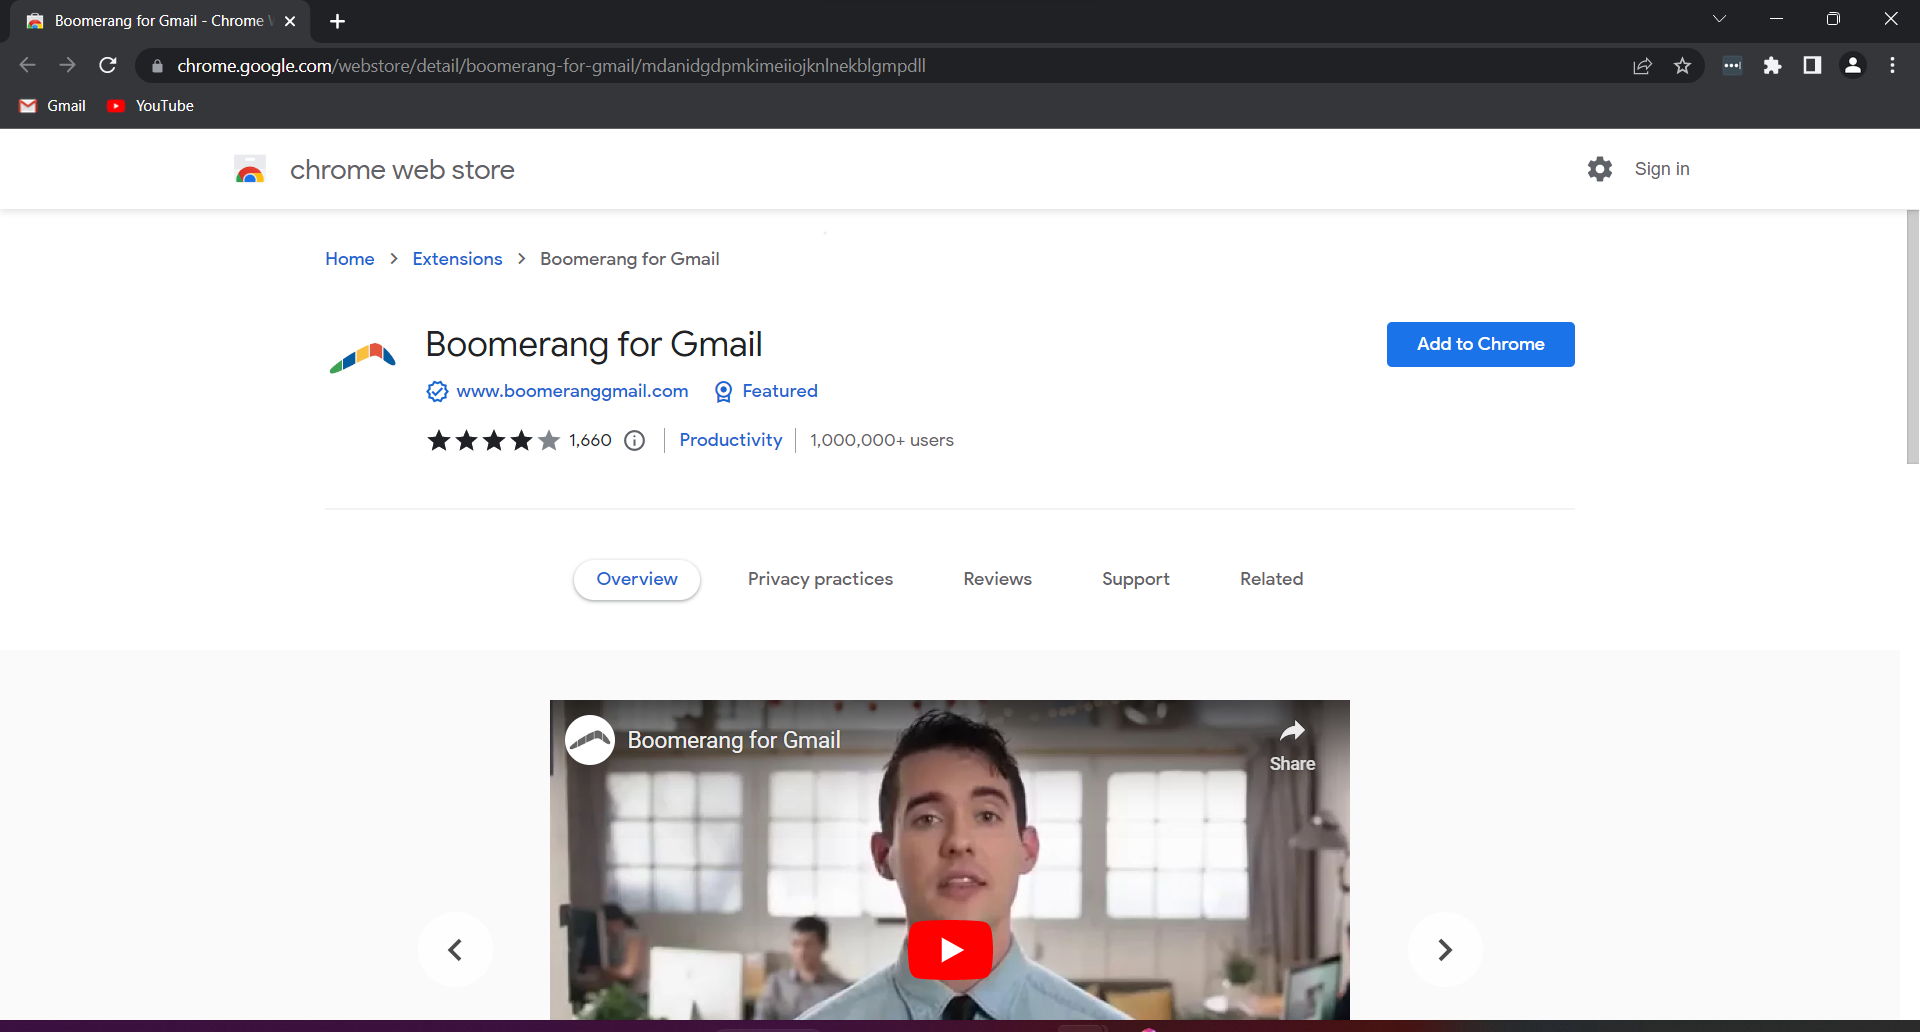Image resolution: width=1920 pixels, height=1032 pixels.
Task: Open the Extensions puzzle icon
Action: pyautogui.click(x=1773, y=65)
